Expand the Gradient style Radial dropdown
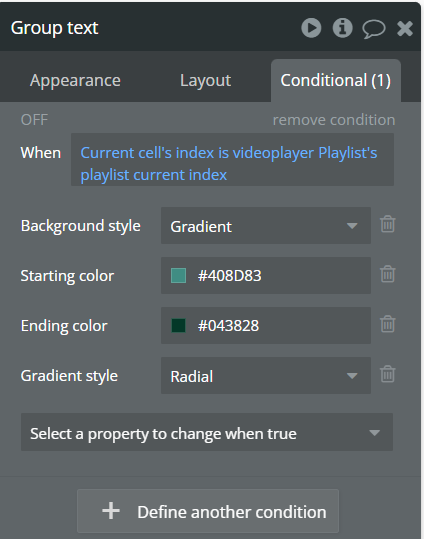Image resolution: width=424 pixels, height=539 pixels. (x=266, y=375)
